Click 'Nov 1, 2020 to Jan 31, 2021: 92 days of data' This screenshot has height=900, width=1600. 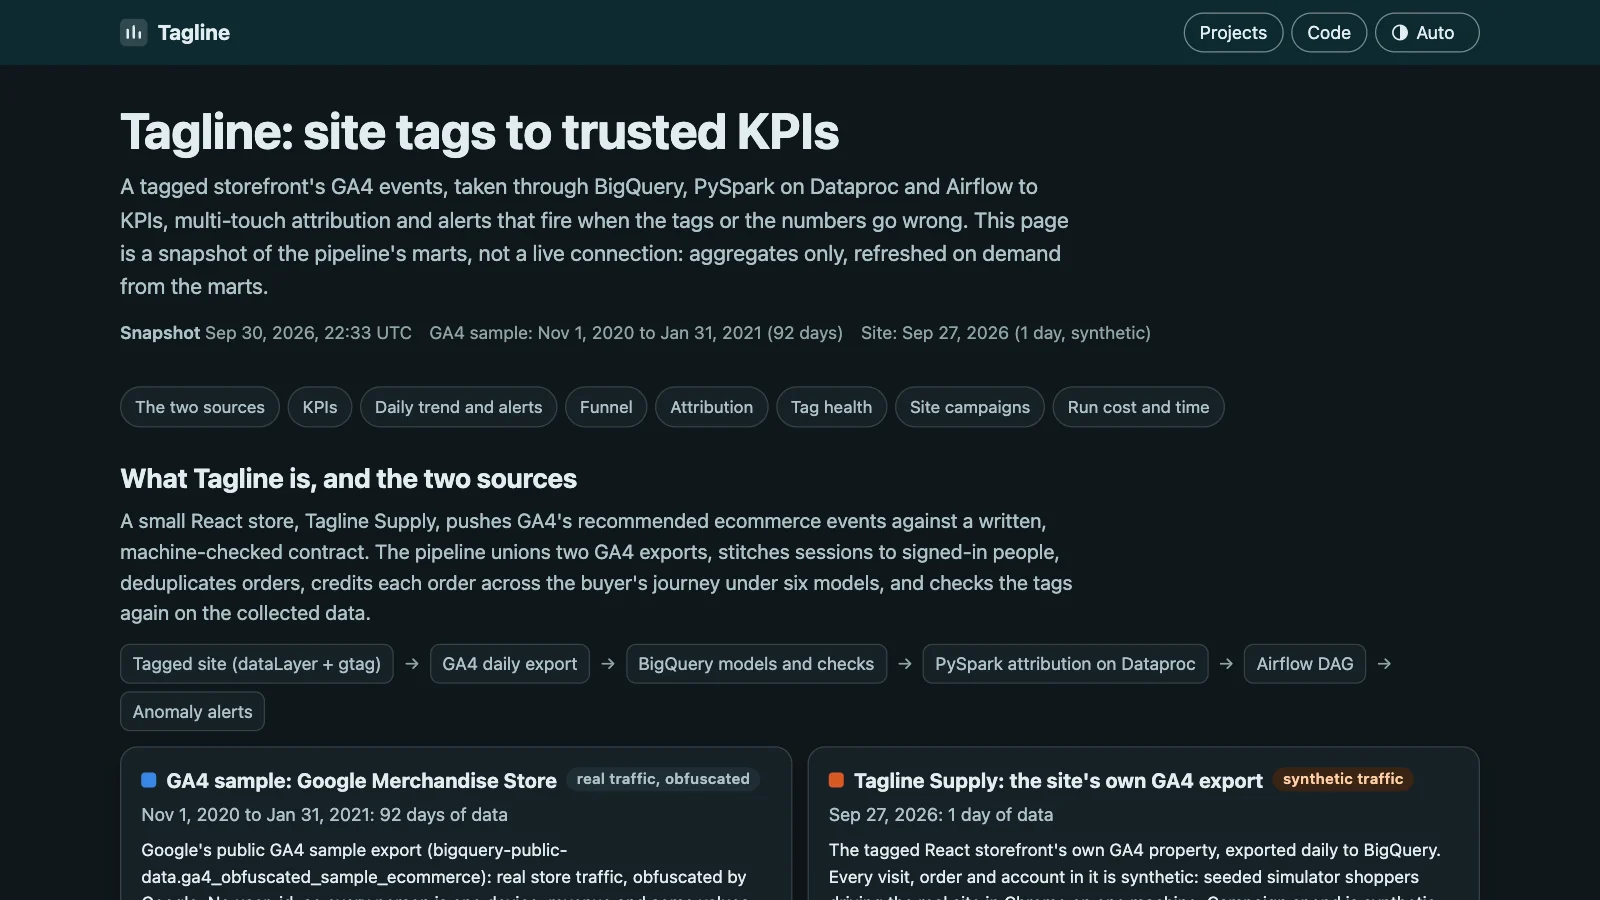pyautogui.click(x=324, y=815)
